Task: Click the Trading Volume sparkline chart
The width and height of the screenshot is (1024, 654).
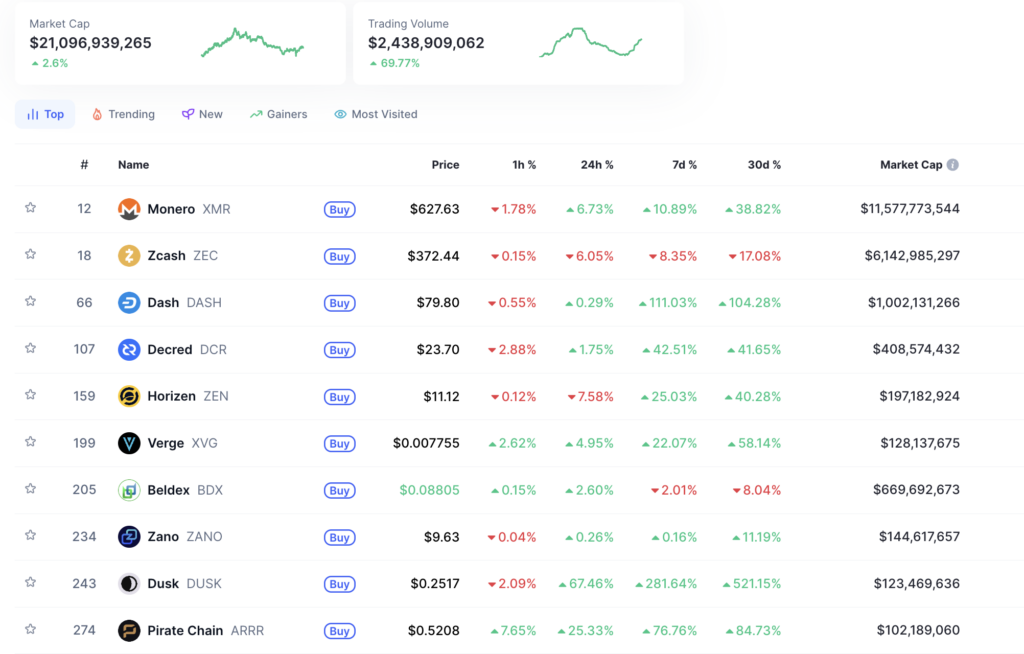Action: 591,43
